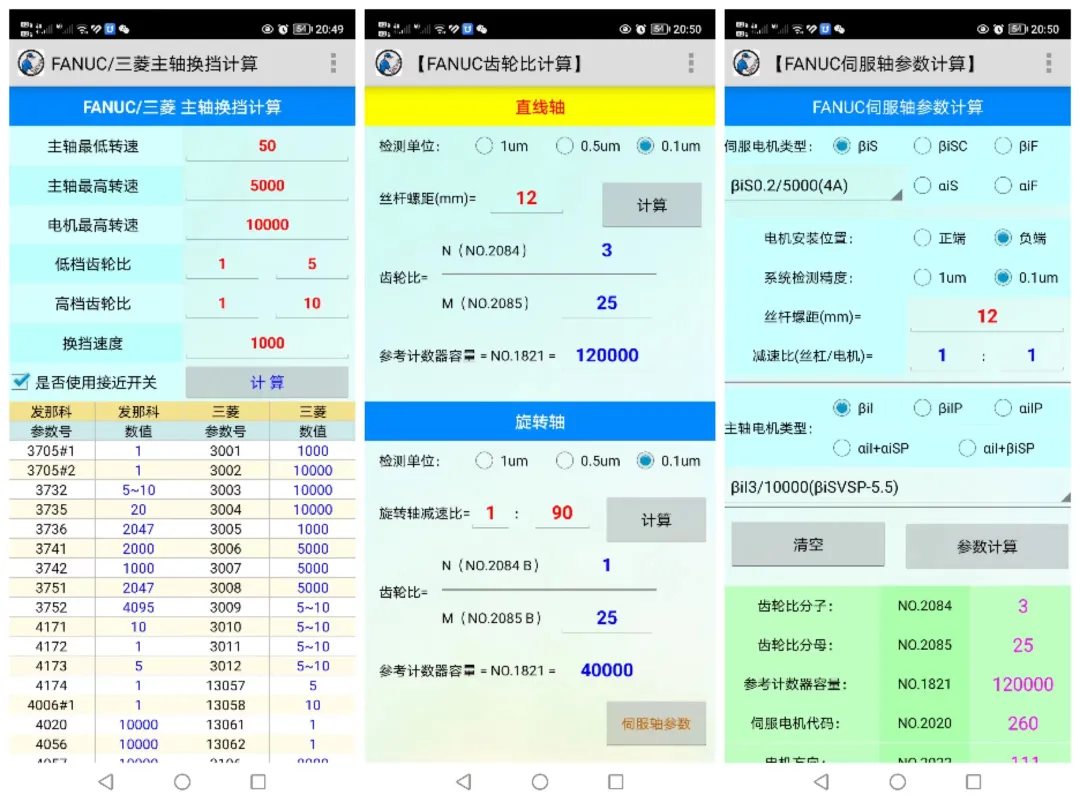Select 1um detection unit for 旋转轴
The image size is (1080, 810).
click(x=484, y=461)
